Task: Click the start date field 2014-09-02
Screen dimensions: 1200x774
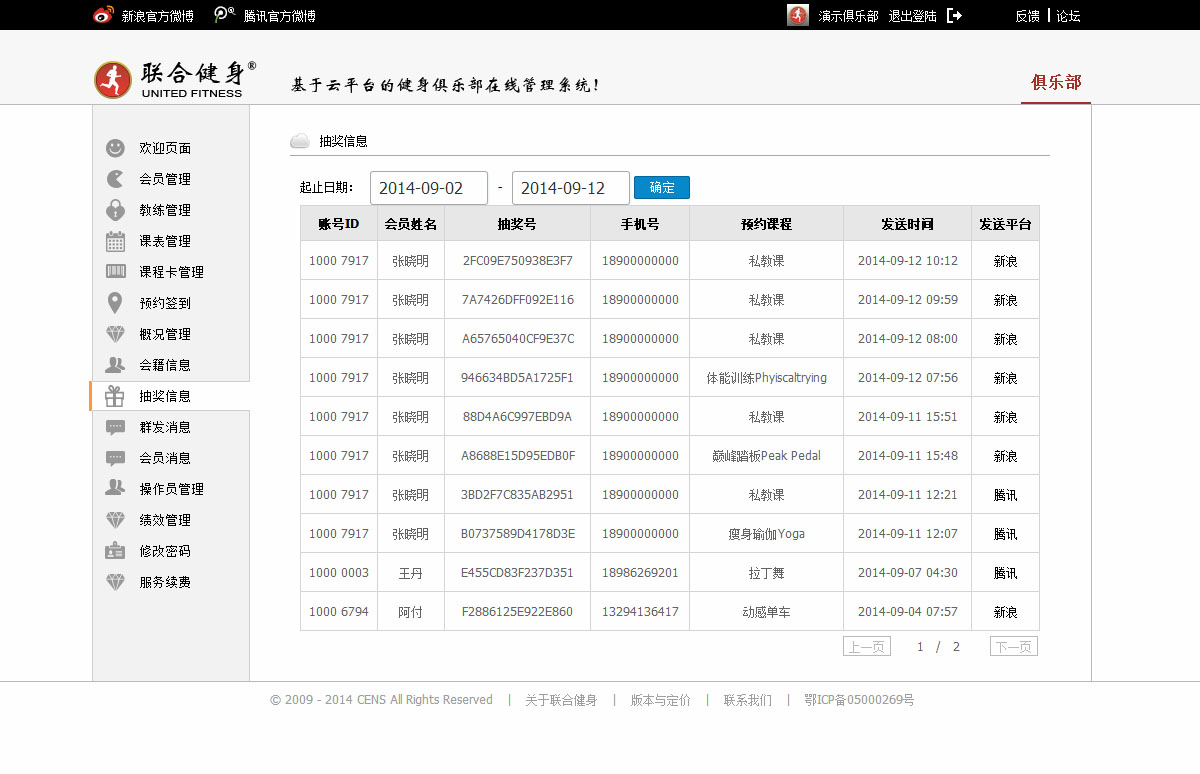Action: [428, 188]
